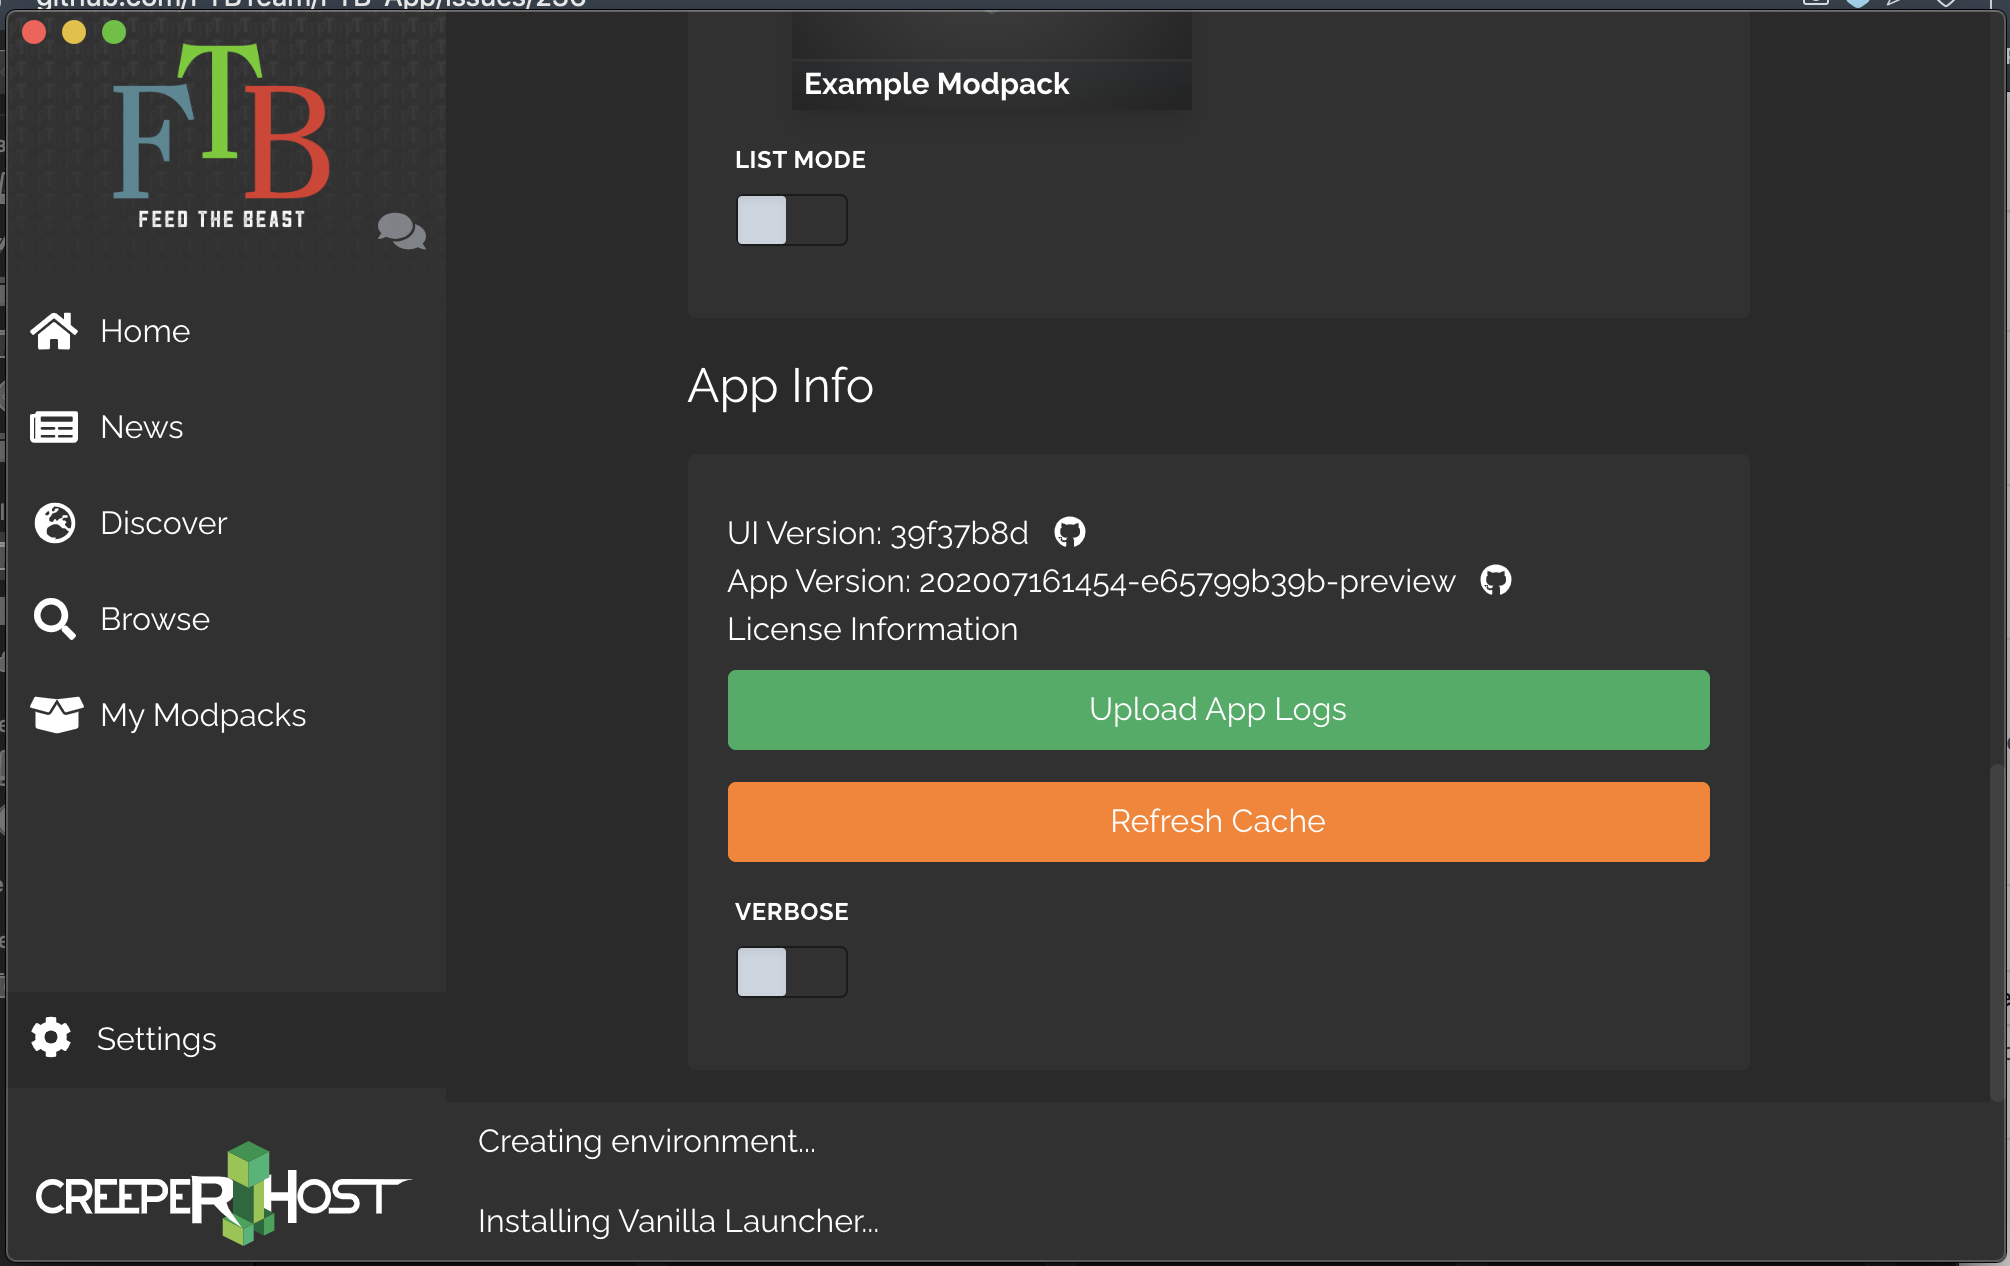
Task: Click Upload App Logs button
Action: point(1218,710)
